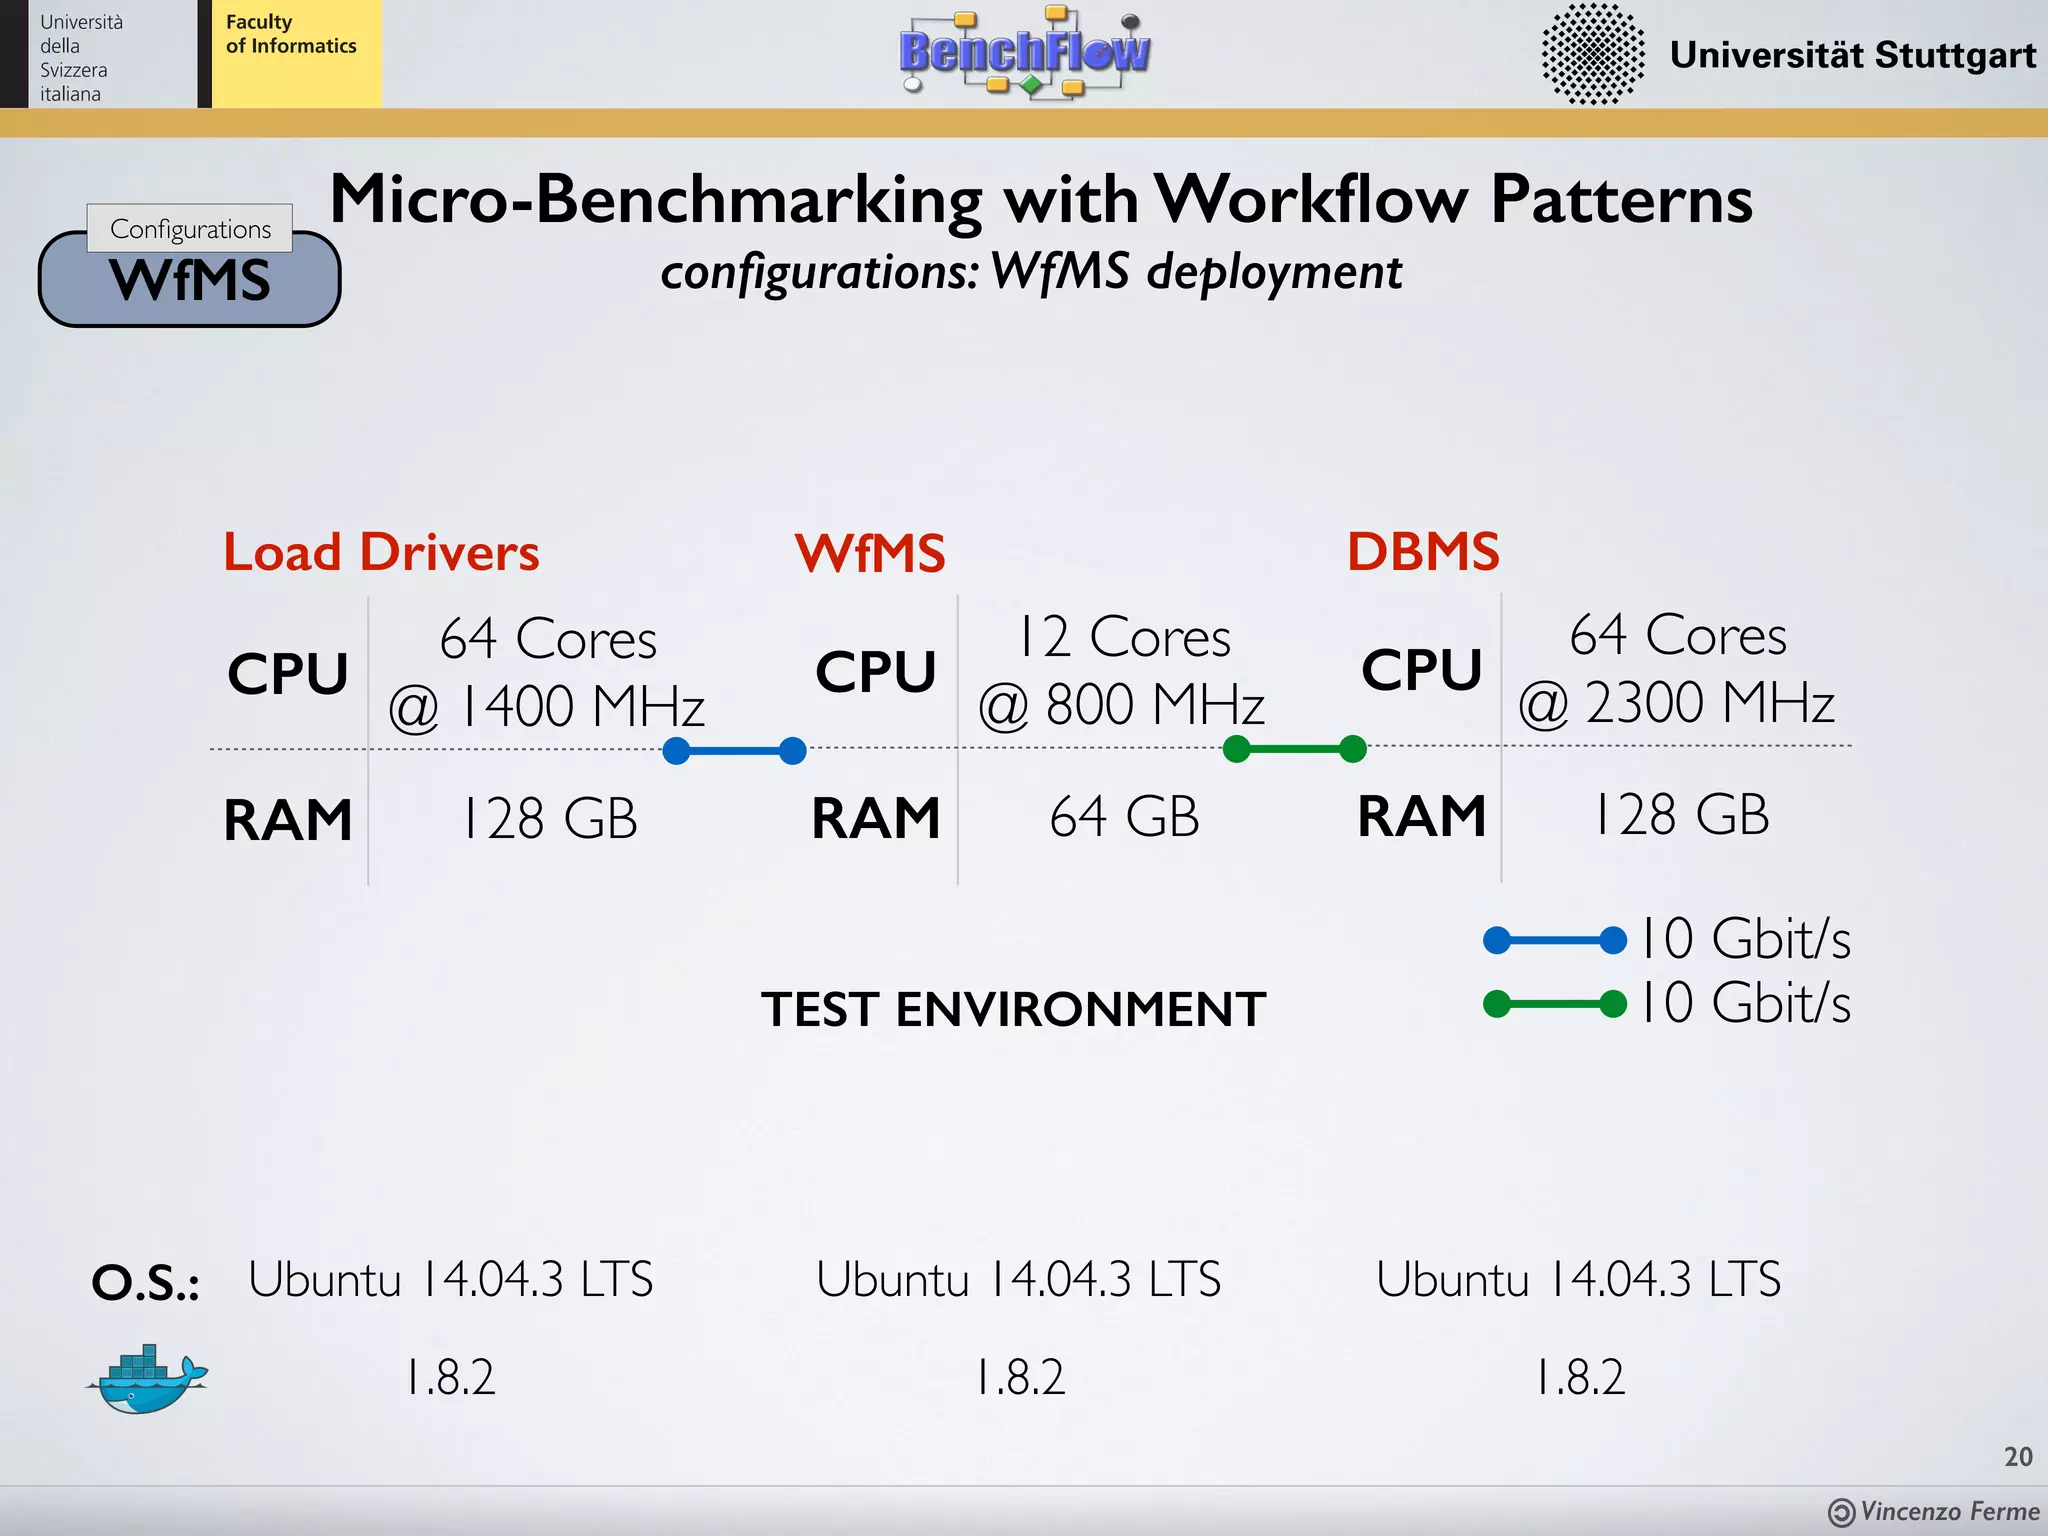Click the slide number 20

pyautogui.click(x=2018, y=1456)
